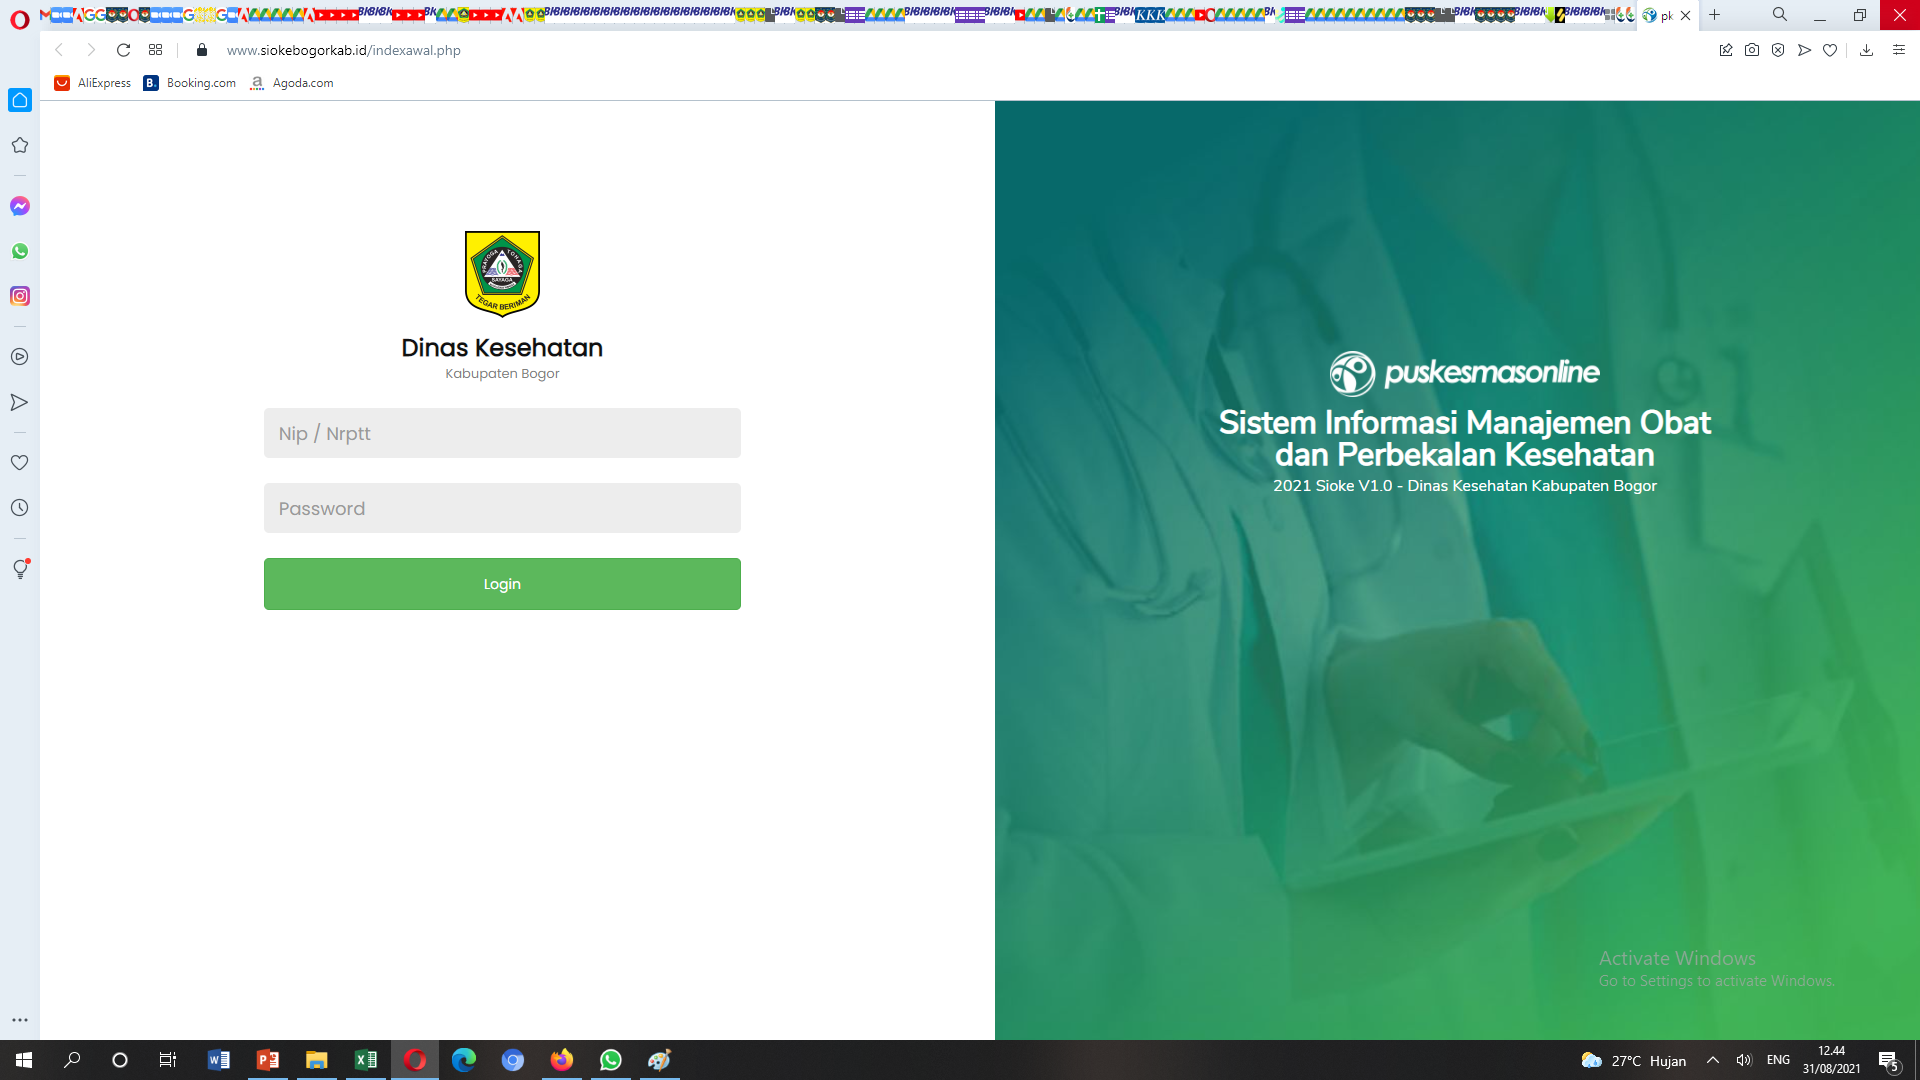This screenshot has height=1080, width=1920.
Task: Open the Speed Dial grid button
Action: (155, 50)
